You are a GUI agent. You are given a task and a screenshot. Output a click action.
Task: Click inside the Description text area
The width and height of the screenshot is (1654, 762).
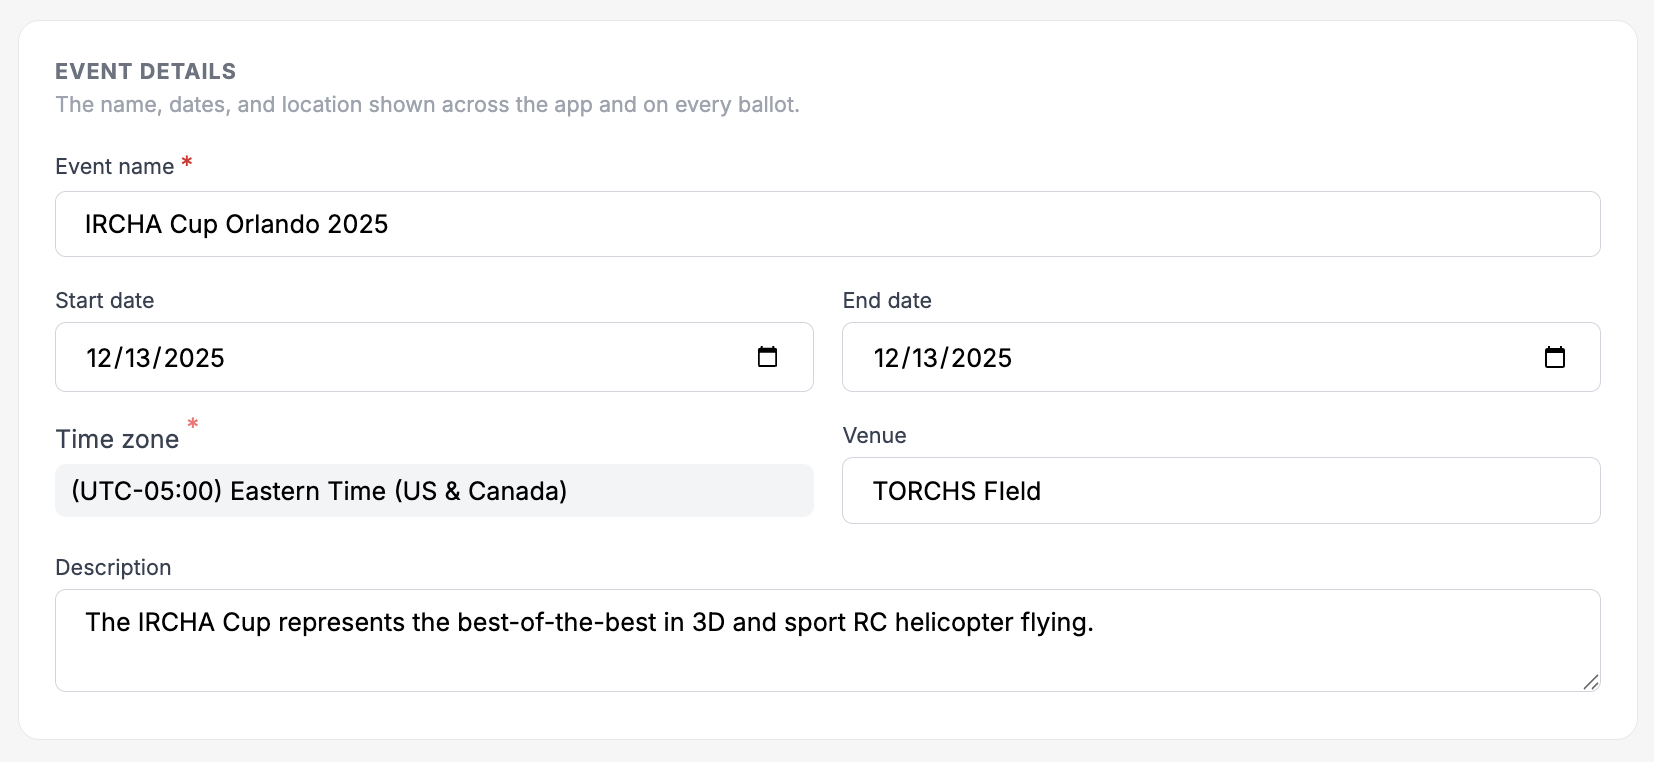point(827,640)
